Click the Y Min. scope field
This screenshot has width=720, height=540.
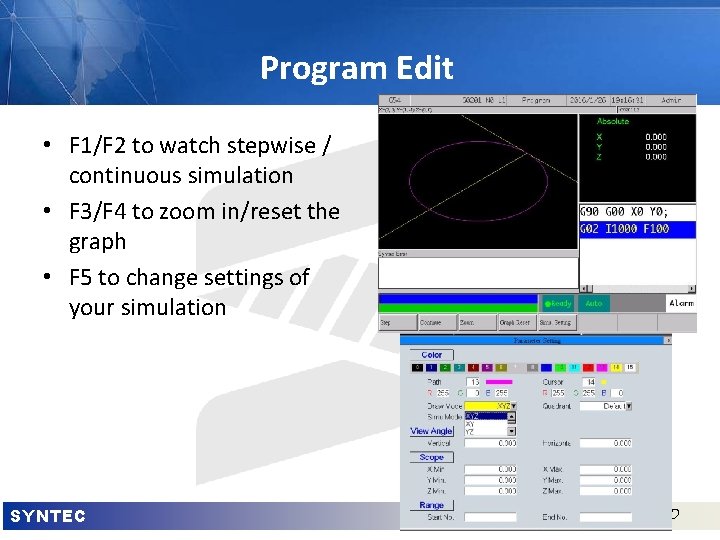pos(490,480)
